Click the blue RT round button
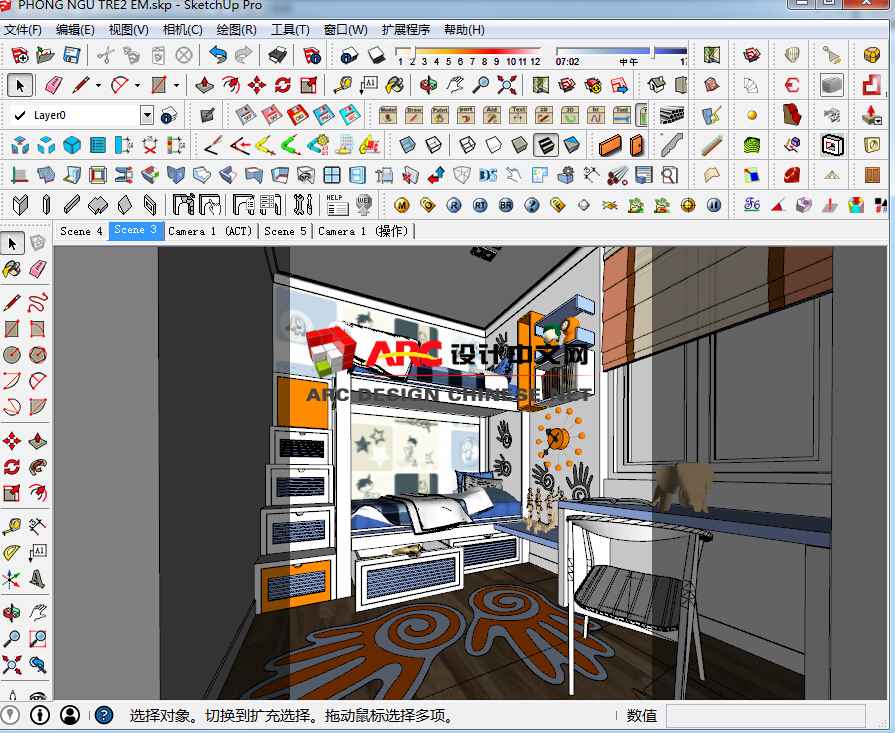The image size is (895, 733). (x=480, y=204)
